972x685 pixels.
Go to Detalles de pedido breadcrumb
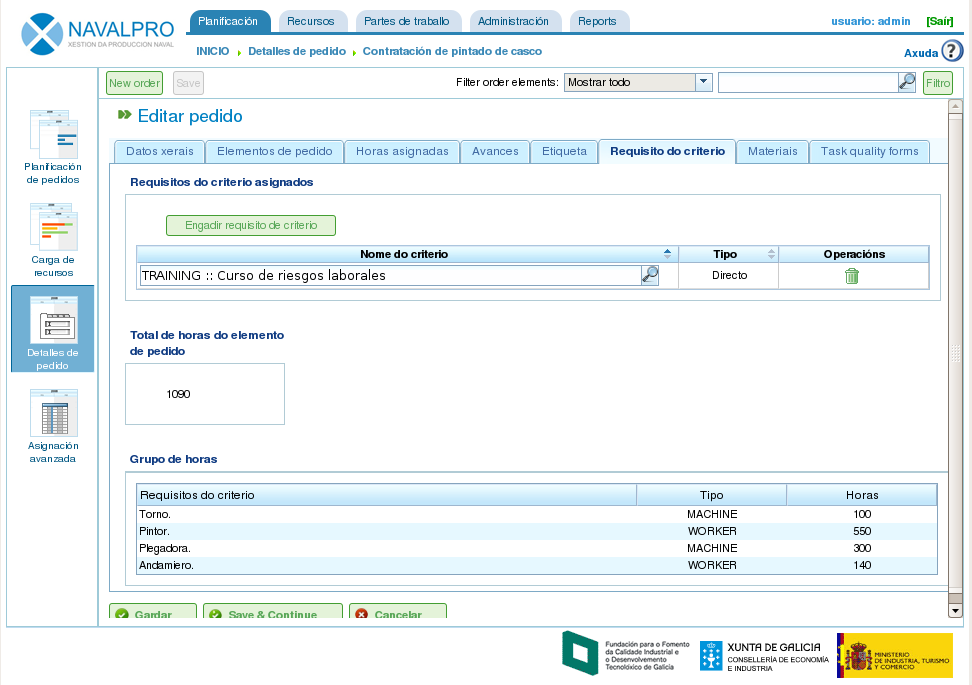(297, 51)
